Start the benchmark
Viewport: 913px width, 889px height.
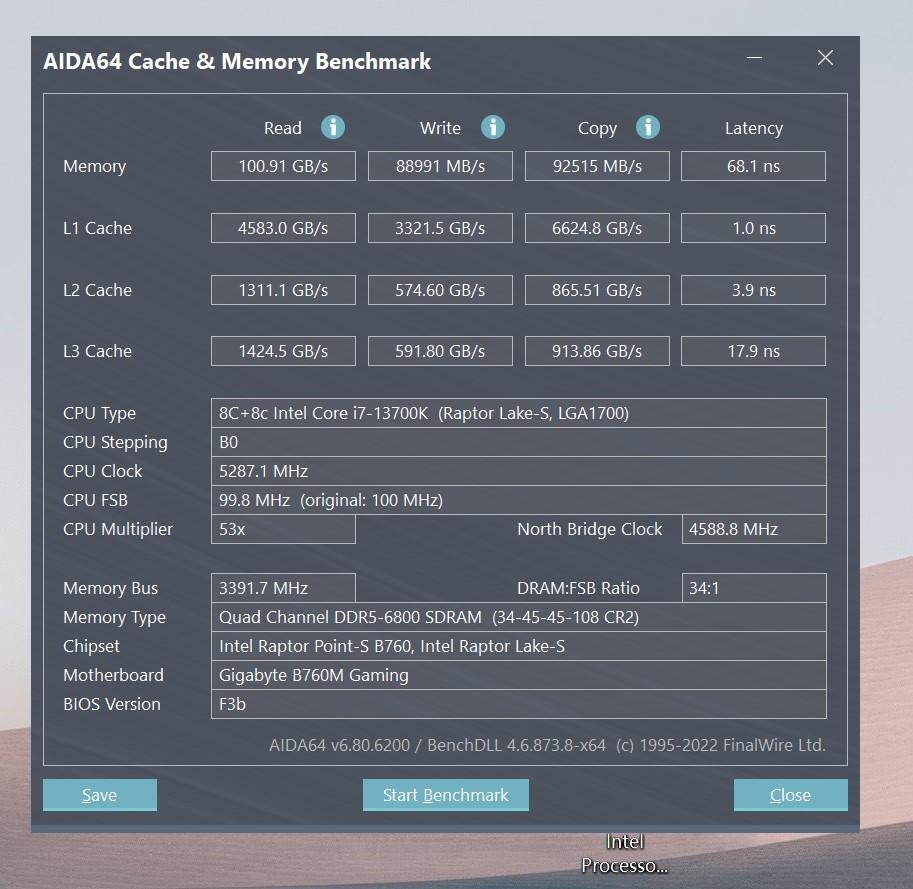click(x=445, y=795)
